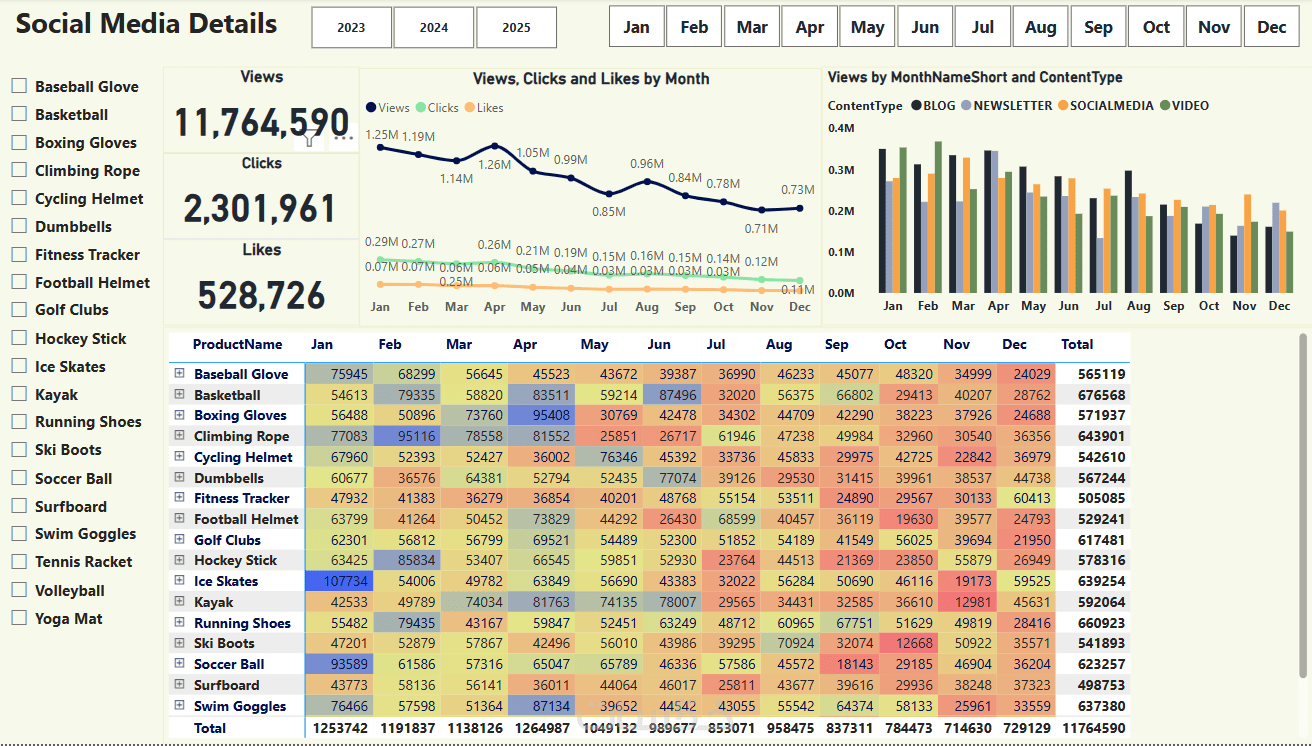
Task: Select the Climbing Rope cell value 95116
Action: 407,436
